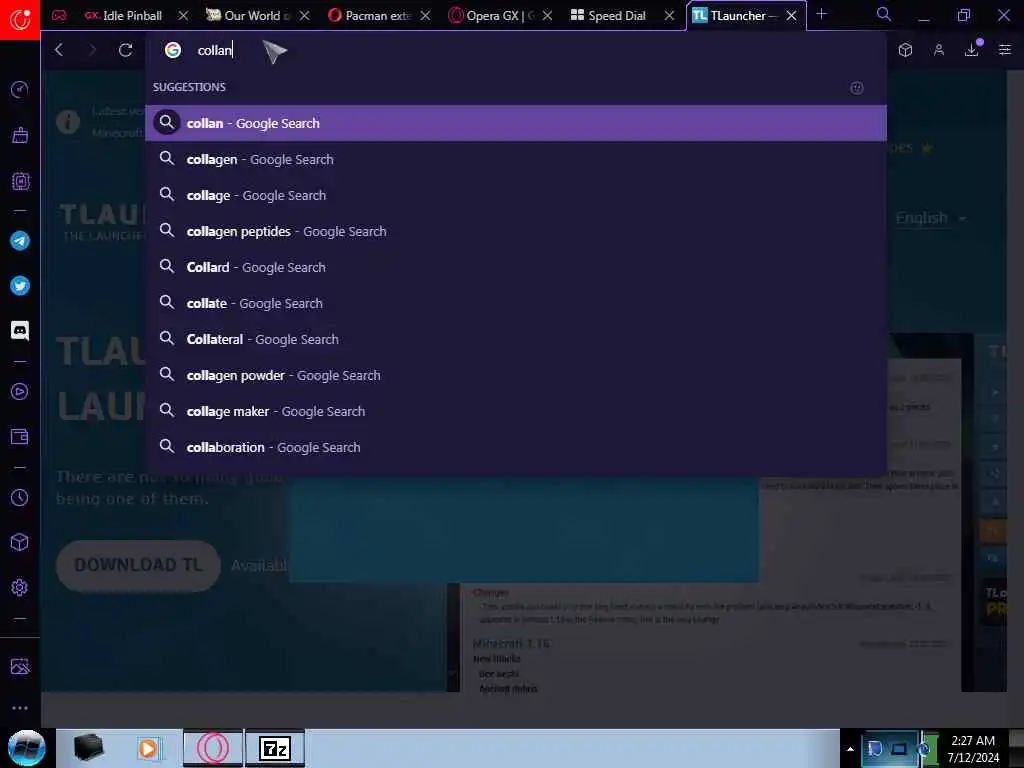Image resolution: width=1024 pixels, height=768 pixels.
Task: Open Discord in sidebar
Action: (x=20, y=330)
